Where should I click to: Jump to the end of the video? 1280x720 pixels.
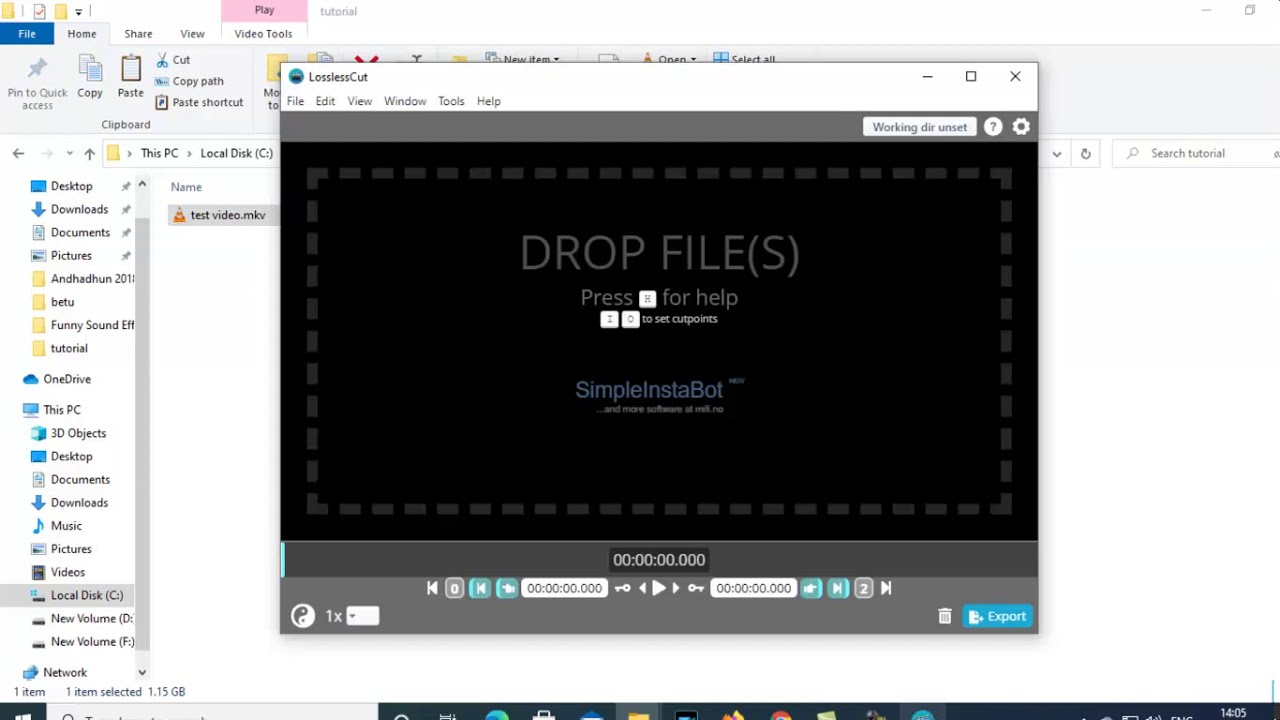[x=886, y=588]
